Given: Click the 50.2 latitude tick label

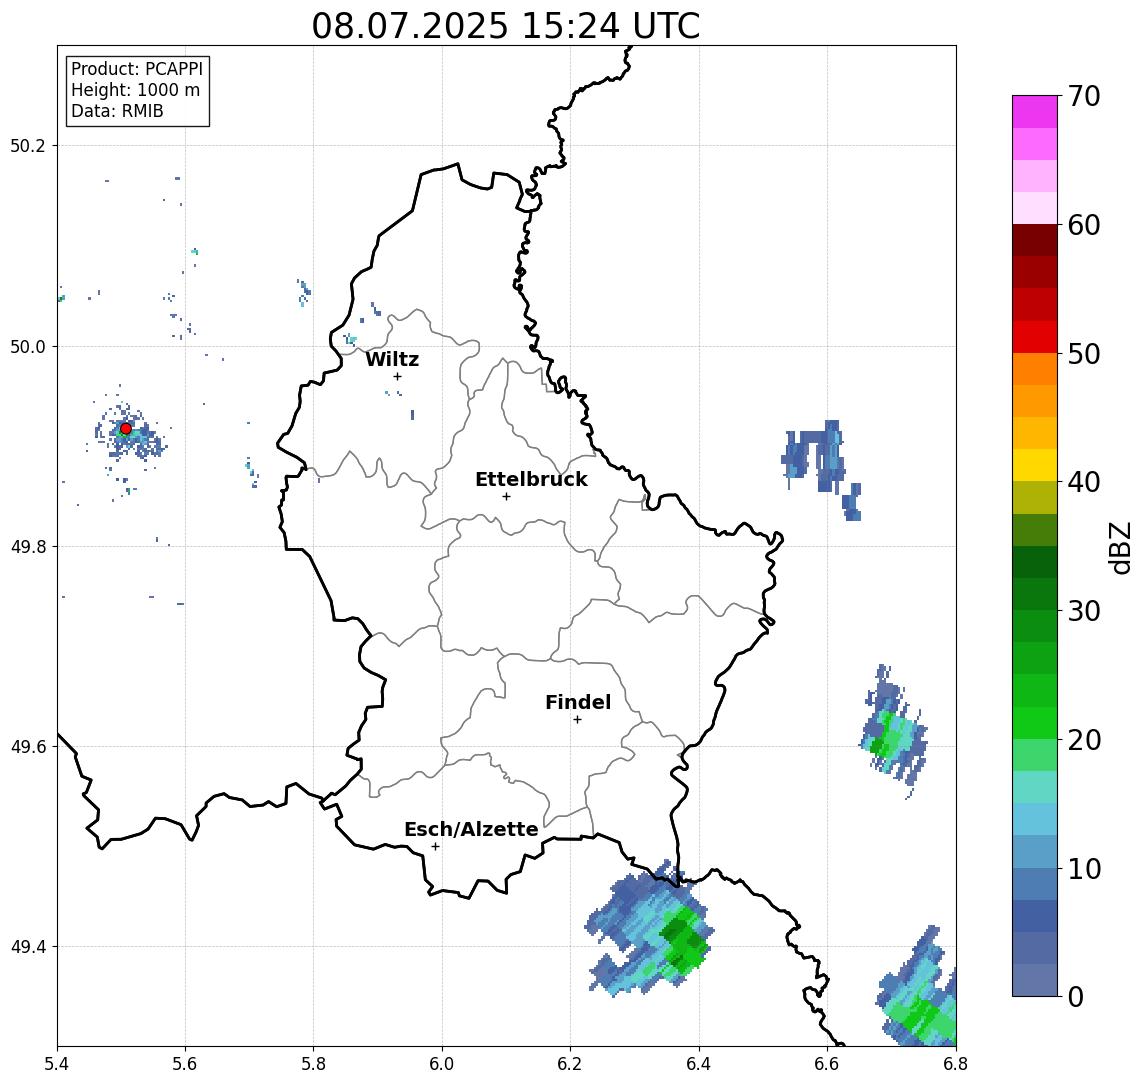Looking at the screenshot, I should click(28, 145).
